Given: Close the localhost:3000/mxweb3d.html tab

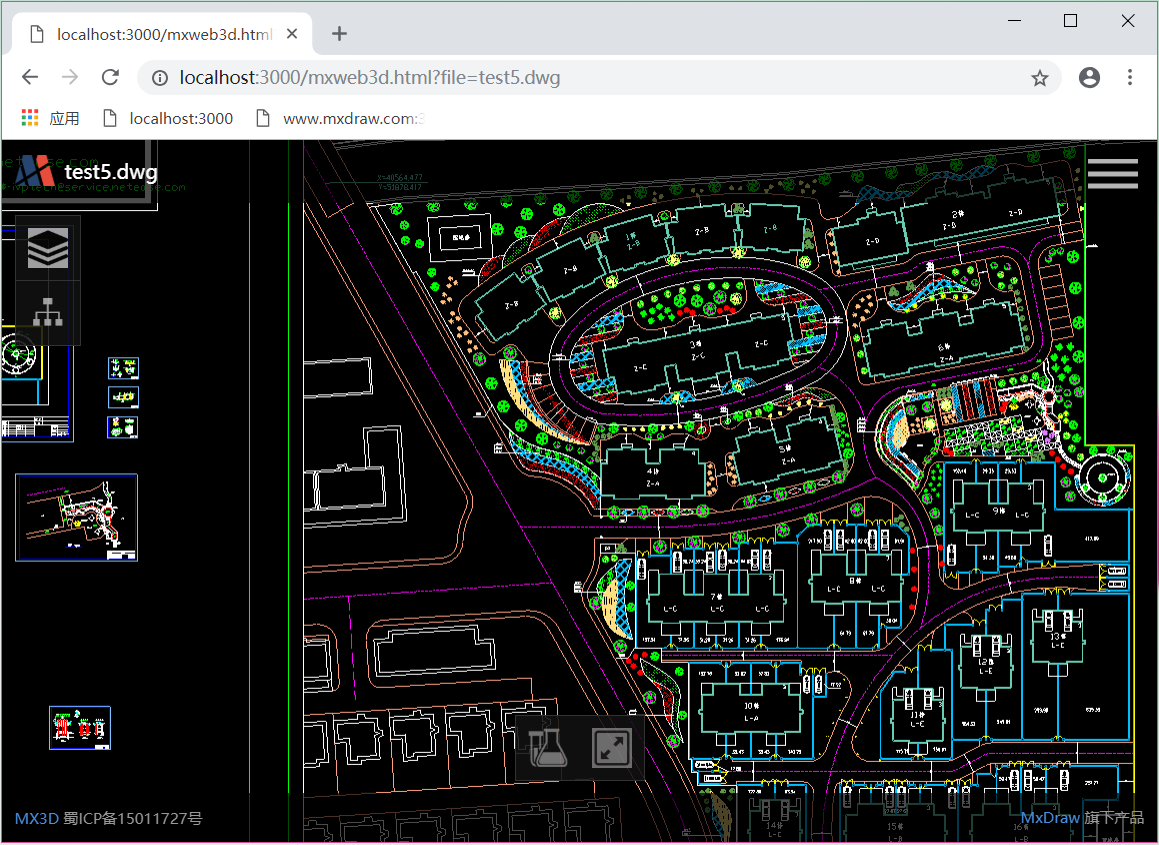Looking at the screenshot, I should coord(292,34).
